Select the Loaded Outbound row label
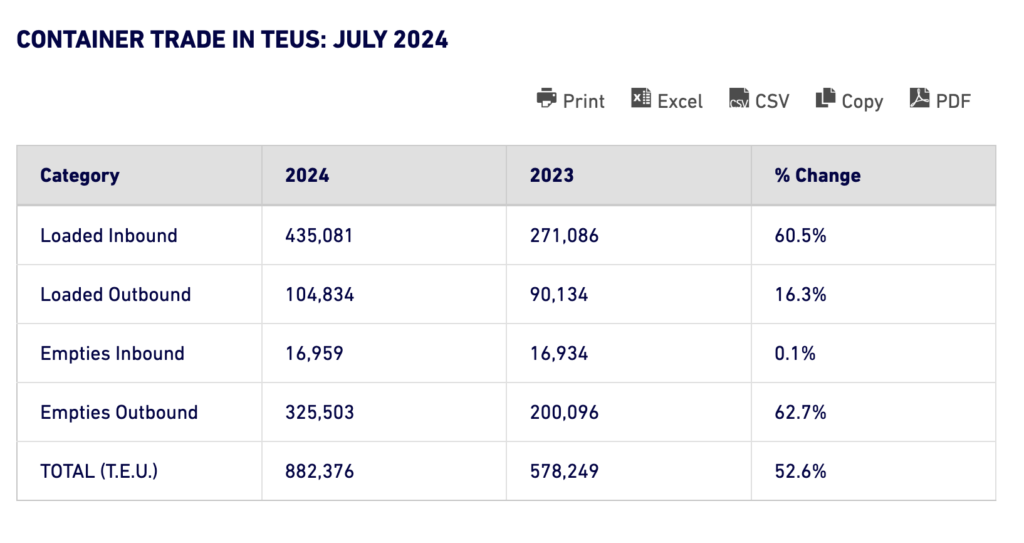 pos(115,295)
